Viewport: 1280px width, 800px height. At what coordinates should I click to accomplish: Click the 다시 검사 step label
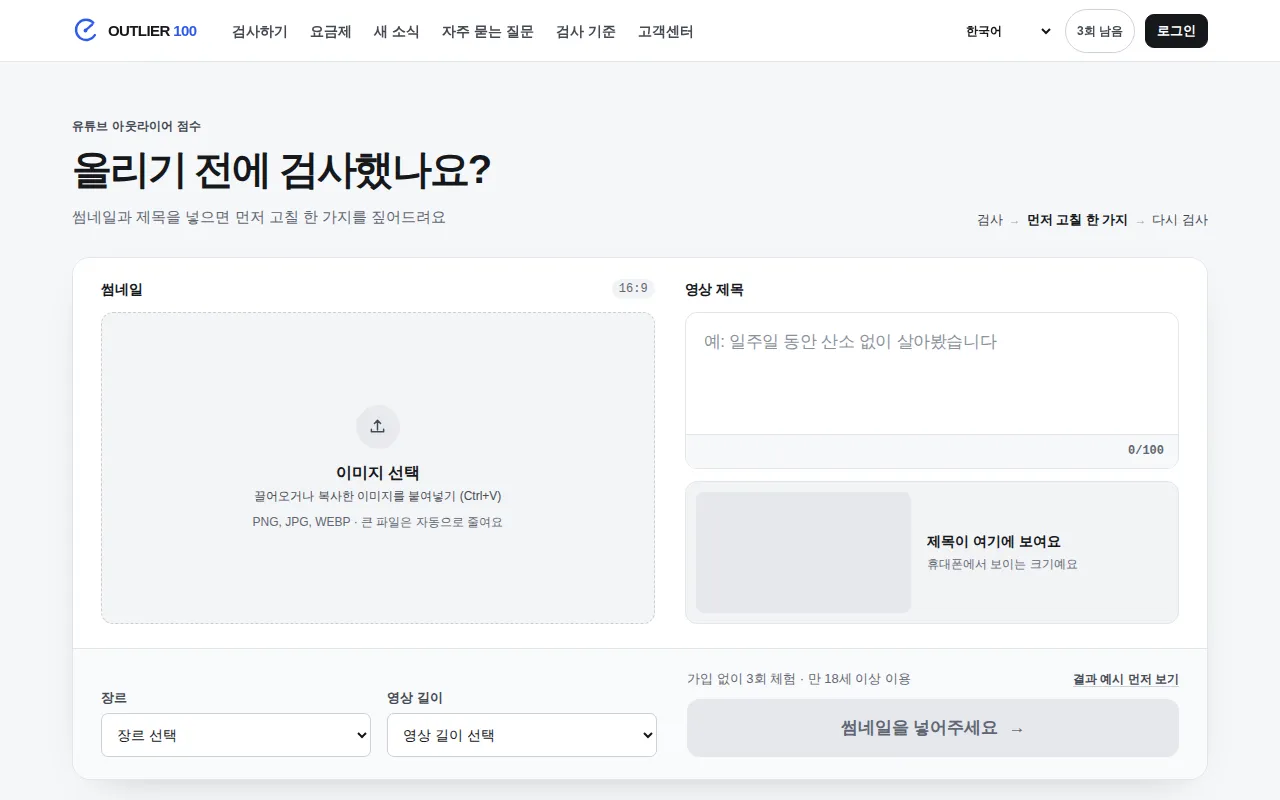tap(1180, 220)
